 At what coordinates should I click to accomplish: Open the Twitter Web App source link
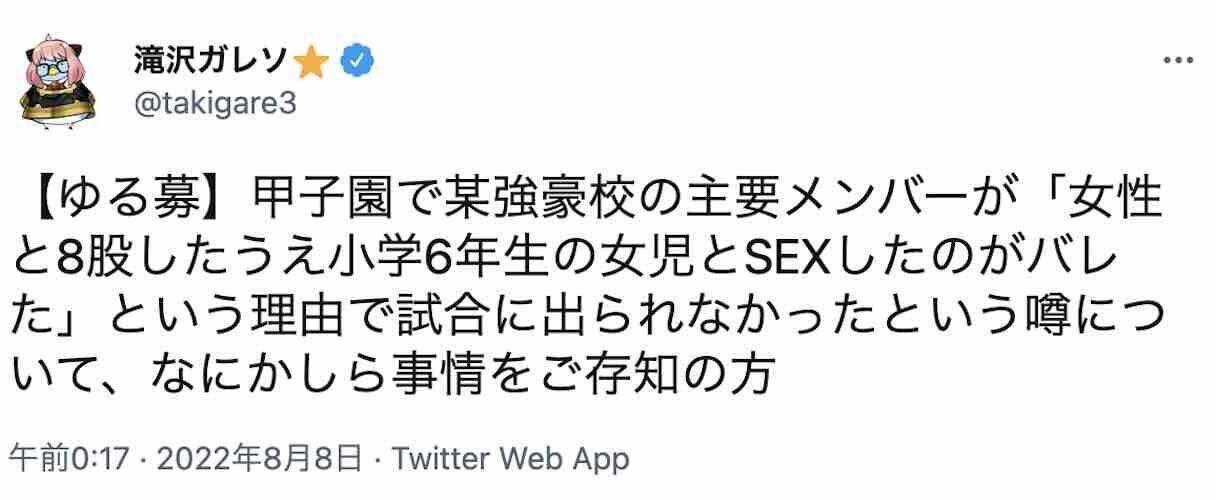click(x=510, y=459)
